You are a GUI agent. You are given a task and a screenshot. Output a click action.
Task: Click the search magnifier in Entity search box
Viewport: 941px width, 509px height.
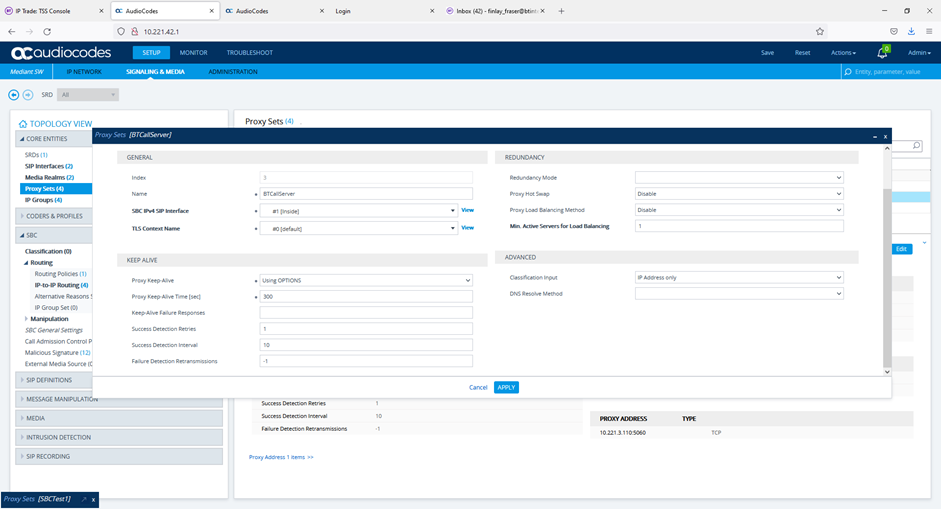click(x=848, y=71)
